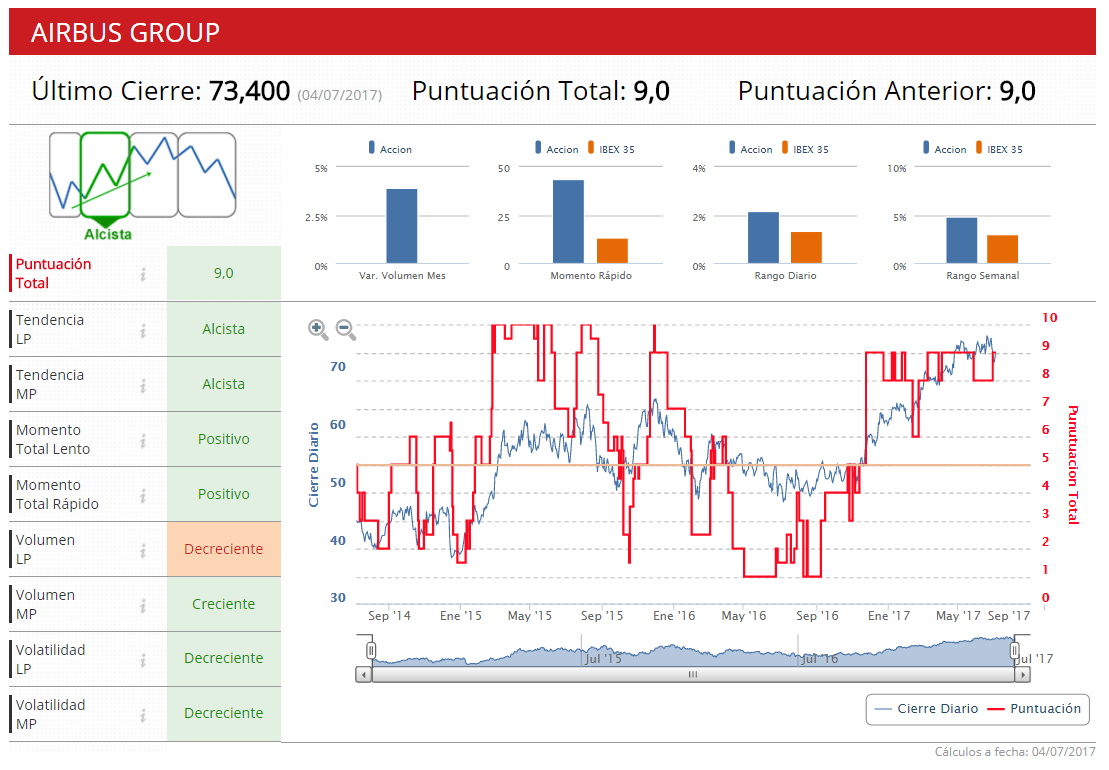Viewport: 1109px width, 770px height.
Task: Click the orange IBEX 35 bar in Rango Diario
Action: 806,247
